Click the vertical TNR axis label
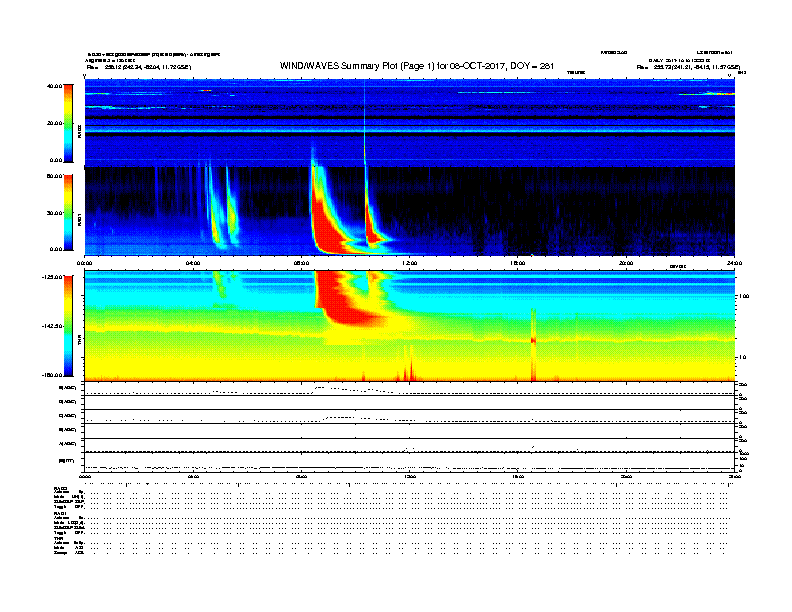792x612 pixels. pos(79,341)
